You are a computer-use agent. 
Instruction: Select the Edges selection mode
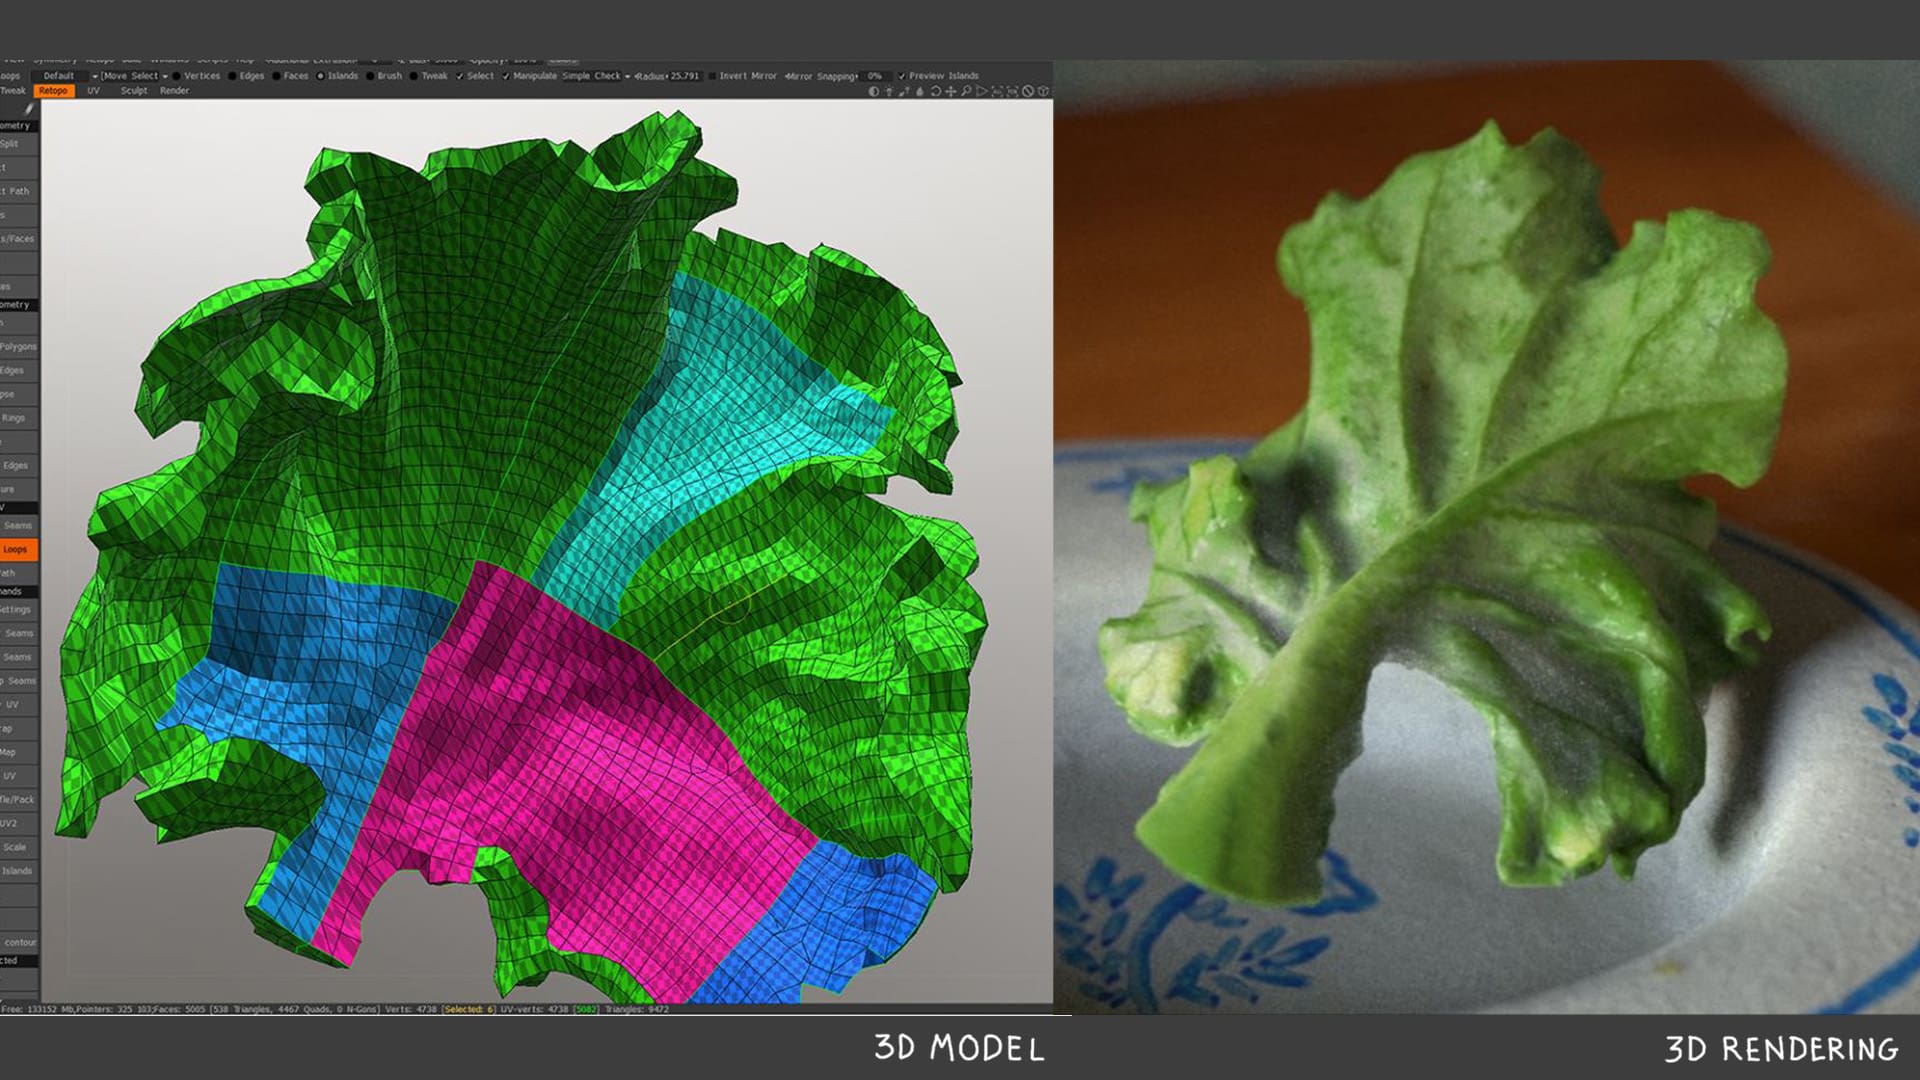point(247,76)
